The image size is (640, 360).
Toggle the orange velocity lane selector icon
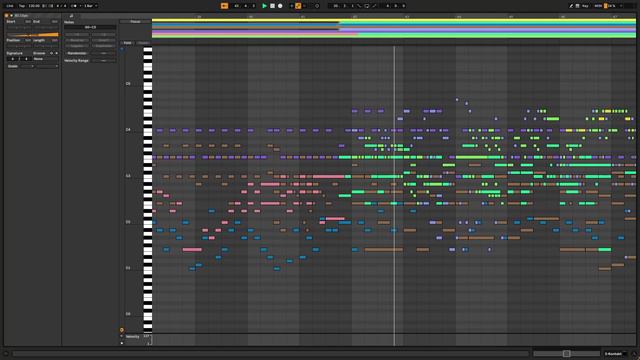pyautogui.click(x=122, y=330)
